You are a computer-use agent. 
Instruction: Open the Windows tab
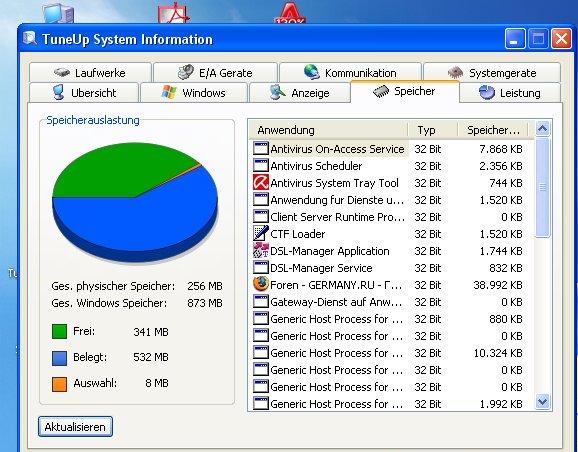[194, 93]
